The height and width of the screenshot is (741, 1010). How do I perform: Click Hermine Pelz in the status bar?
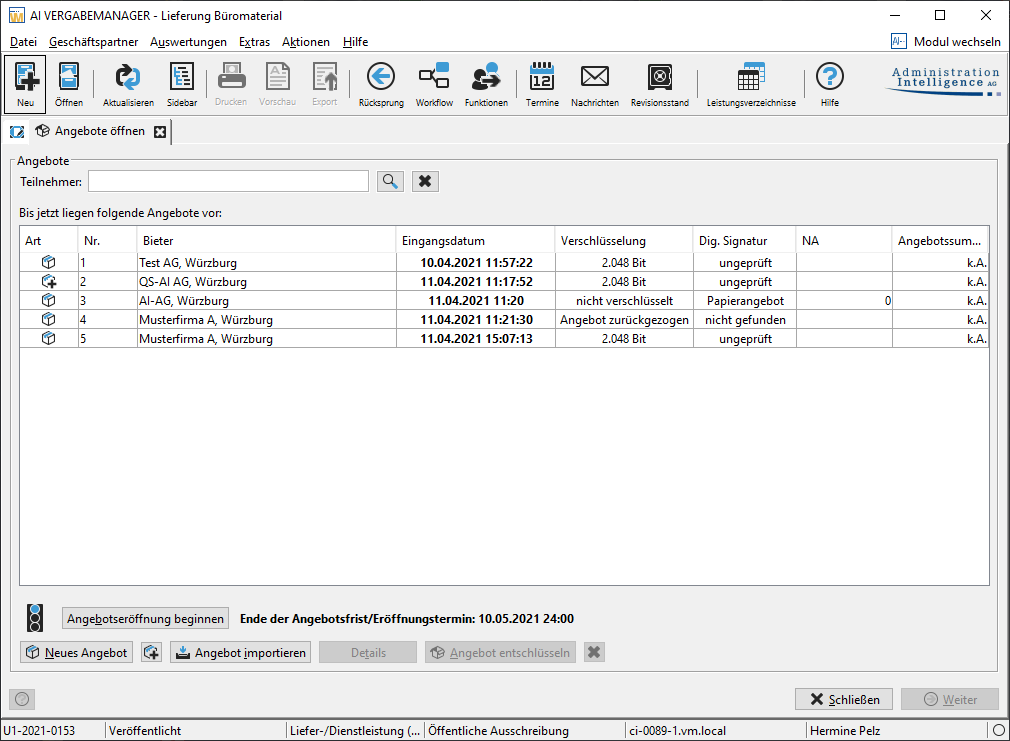[x=844, y=731]
